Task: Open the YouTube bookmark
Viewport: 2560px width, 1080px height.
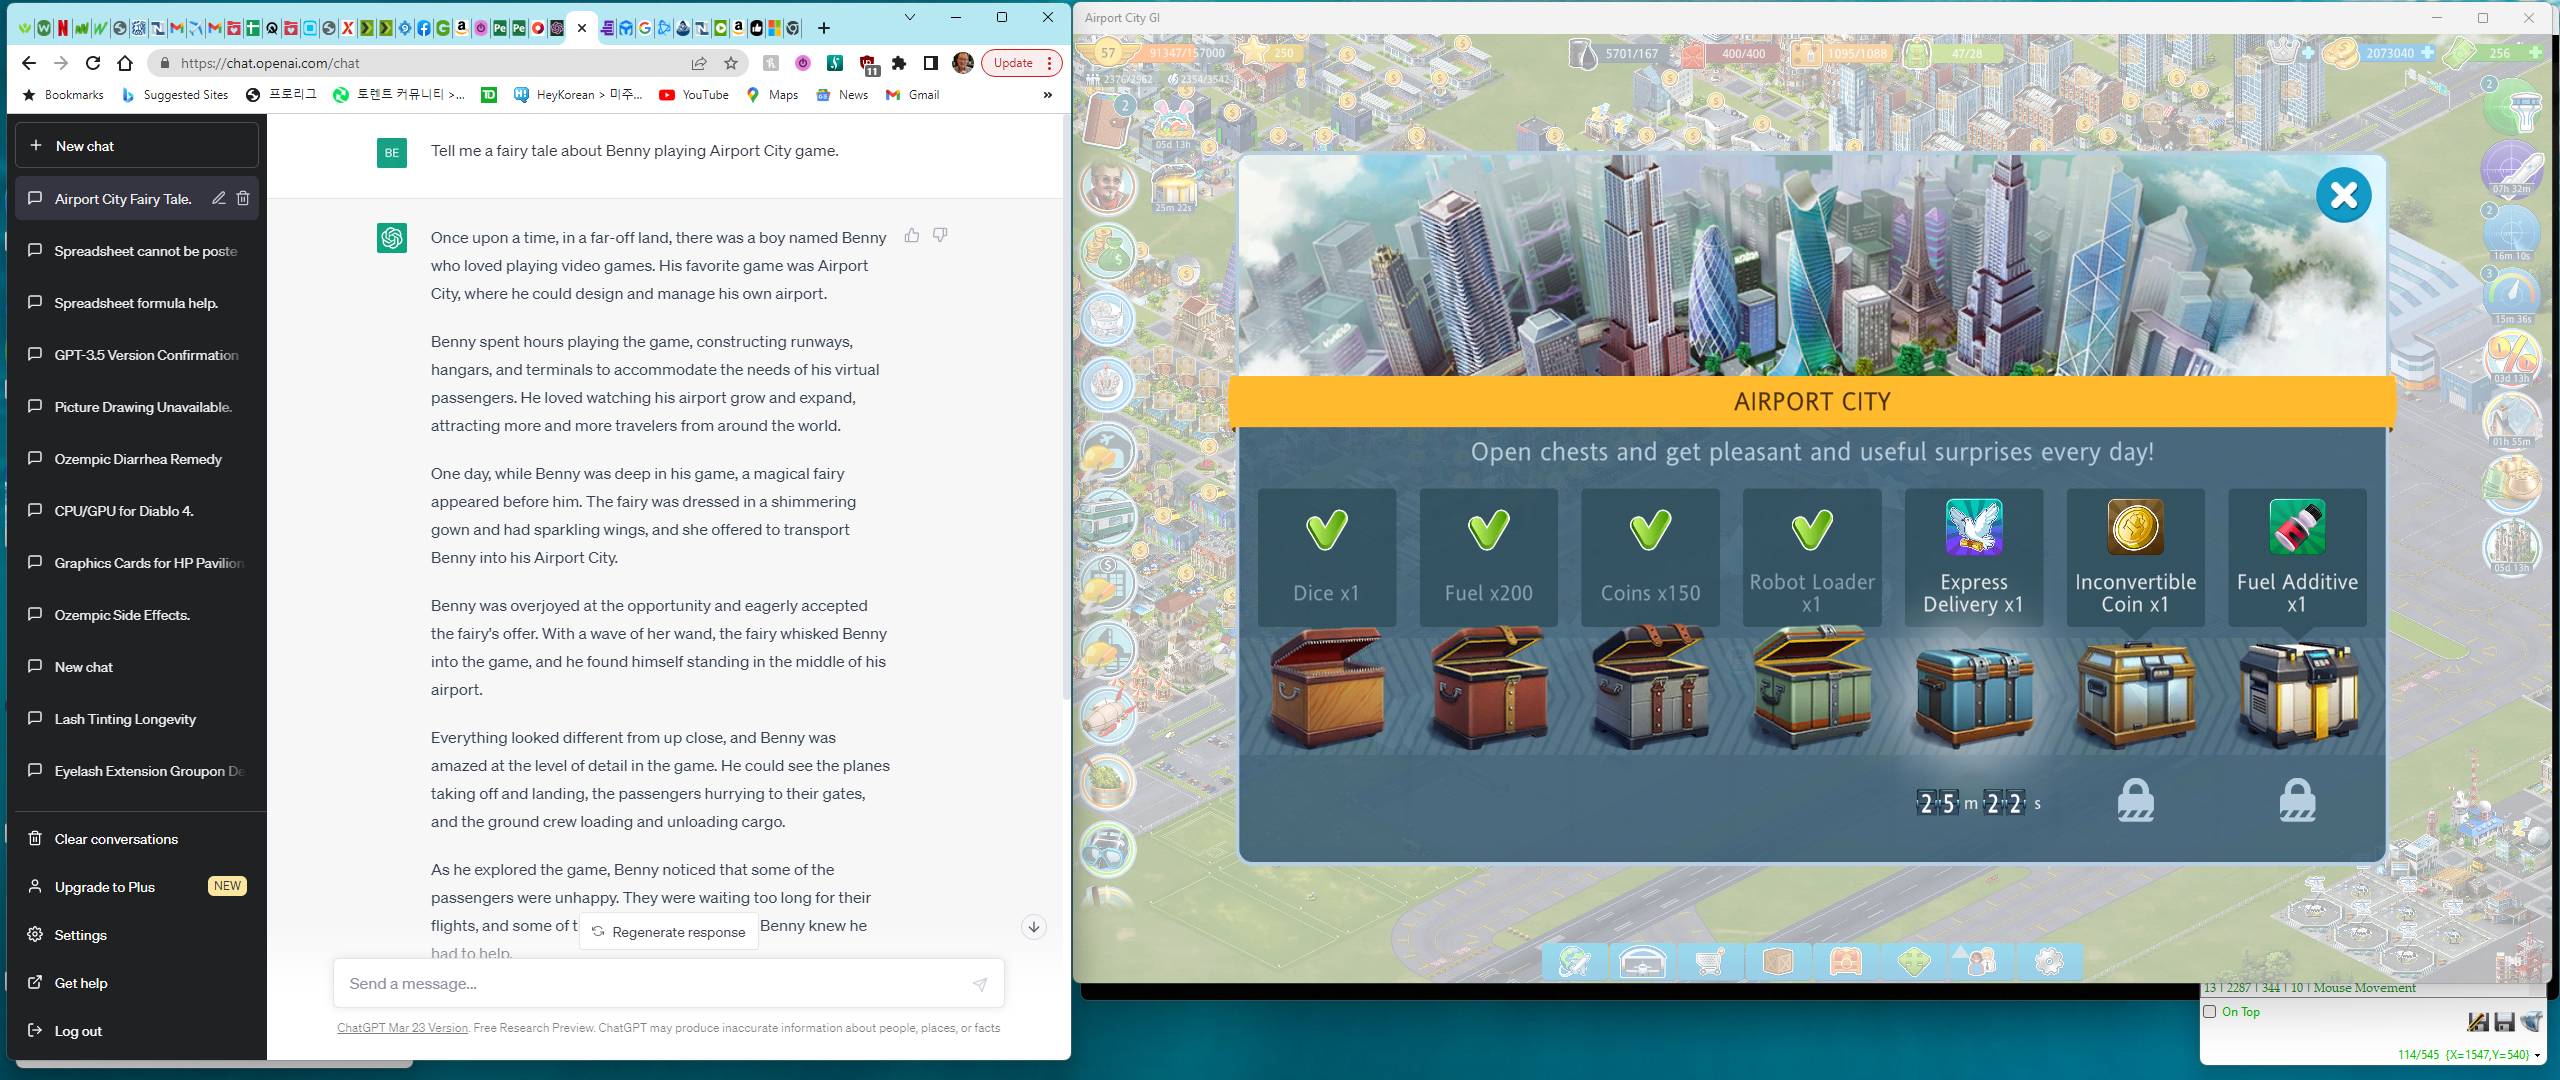Action: pos(694,95)
